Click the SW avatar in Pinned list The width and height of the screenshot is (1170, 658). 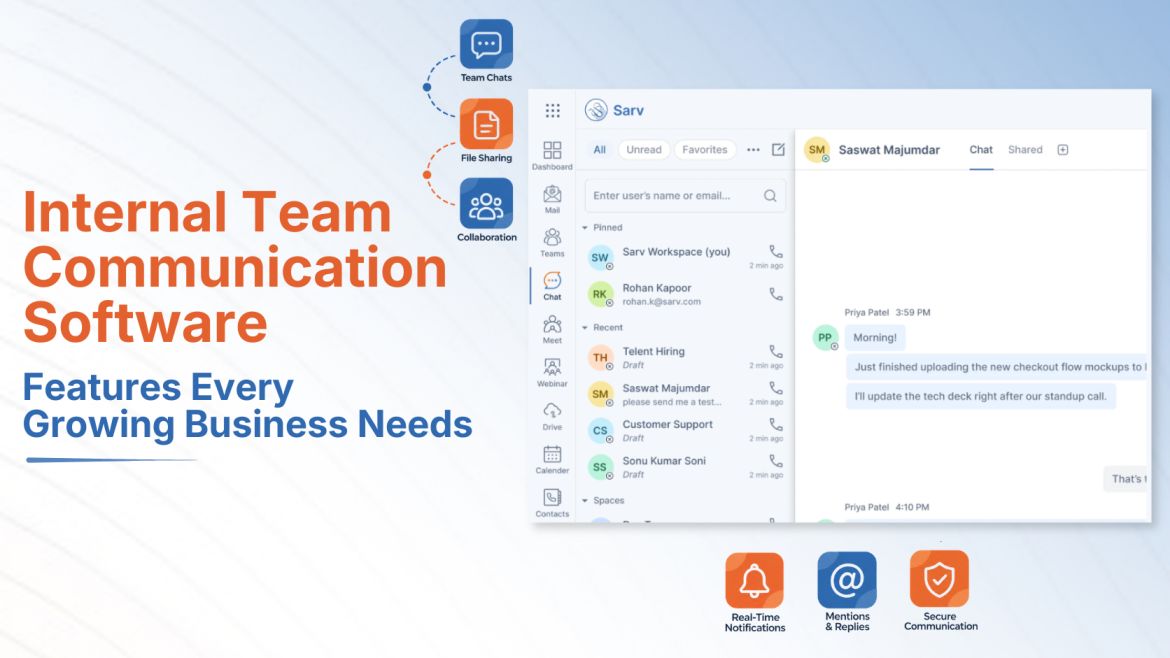600,257
